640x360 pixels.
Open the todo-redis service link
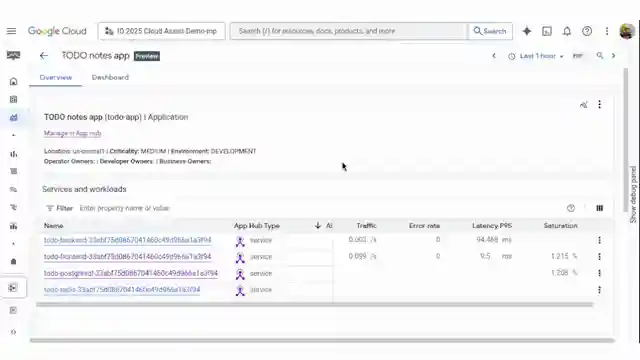click(122, 290)
